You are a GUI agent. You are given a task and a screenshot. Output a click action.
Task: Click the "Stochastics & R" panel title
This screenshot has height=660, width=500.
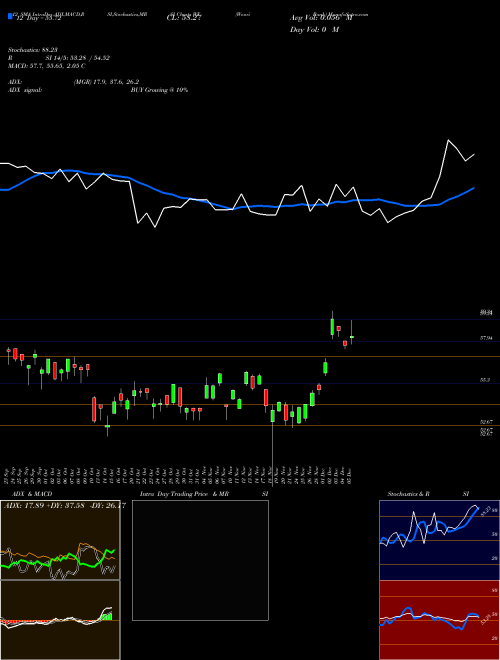tap(408, 494)
